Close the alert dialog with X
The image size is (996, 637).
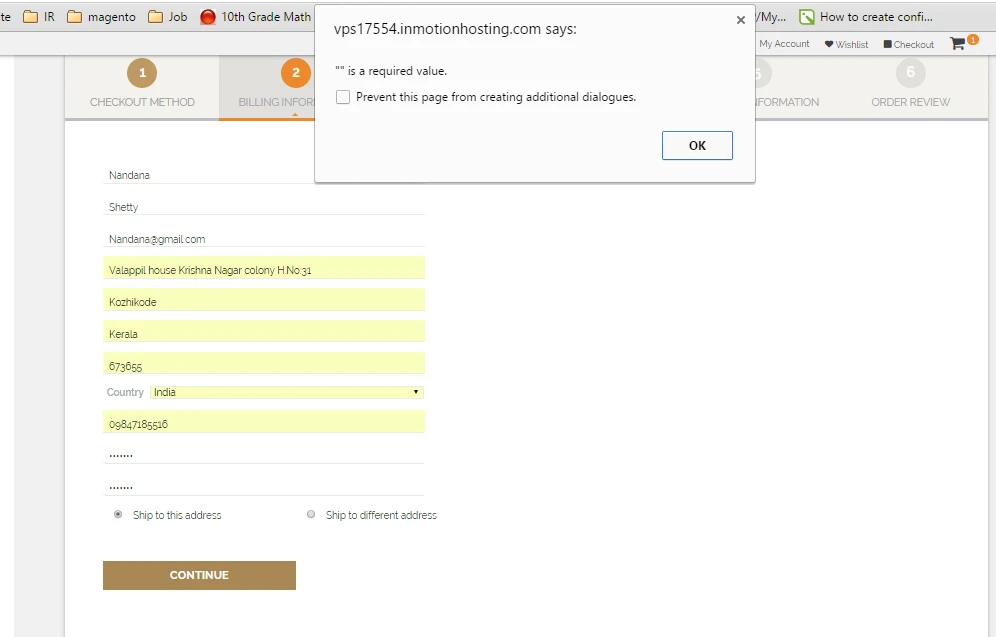pos(740,20)
